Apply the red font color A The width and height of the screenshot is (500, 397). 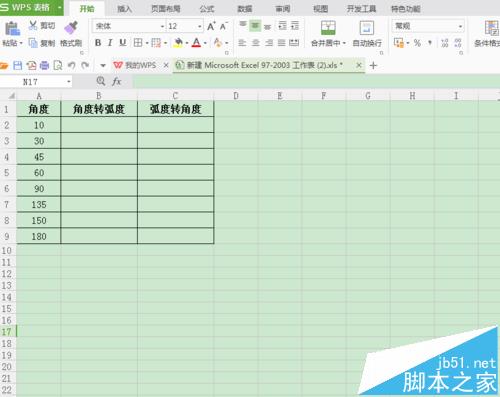tap(196, 43)
